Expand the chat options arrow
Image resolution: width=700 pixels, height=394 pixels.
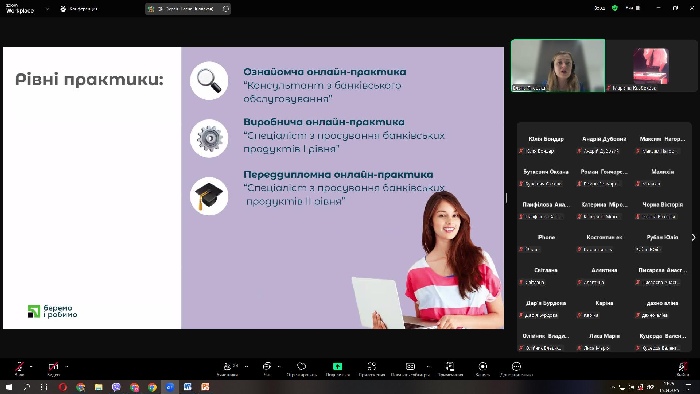tap(279, 367)
